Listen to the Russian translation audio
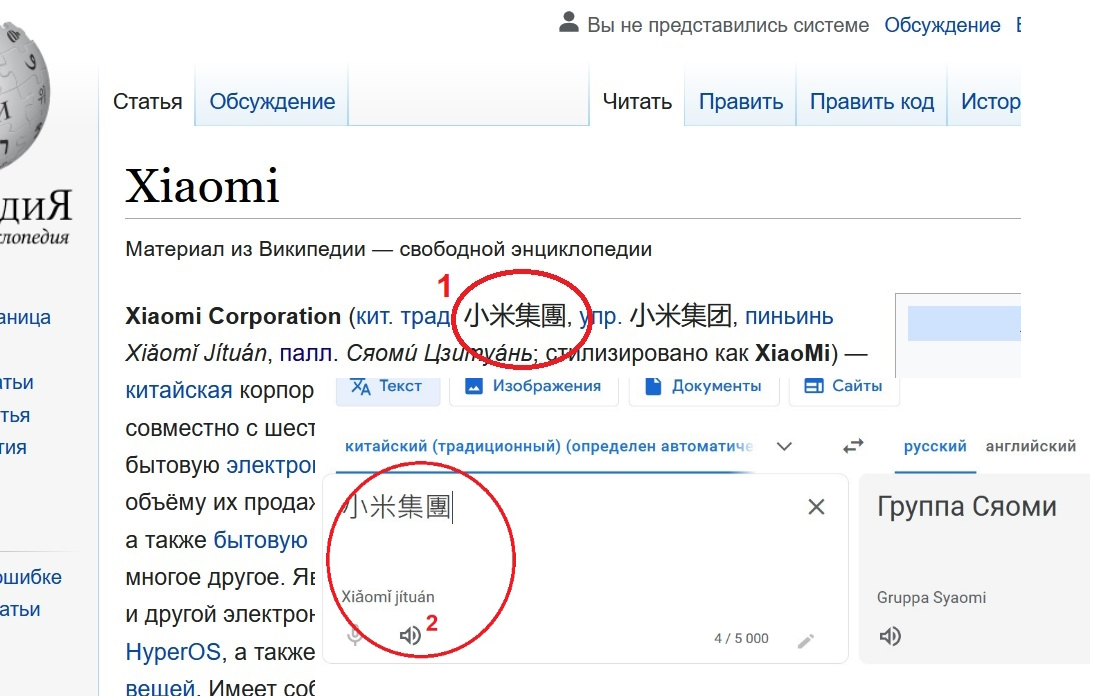1119x696 pixels. pos(890,635)
